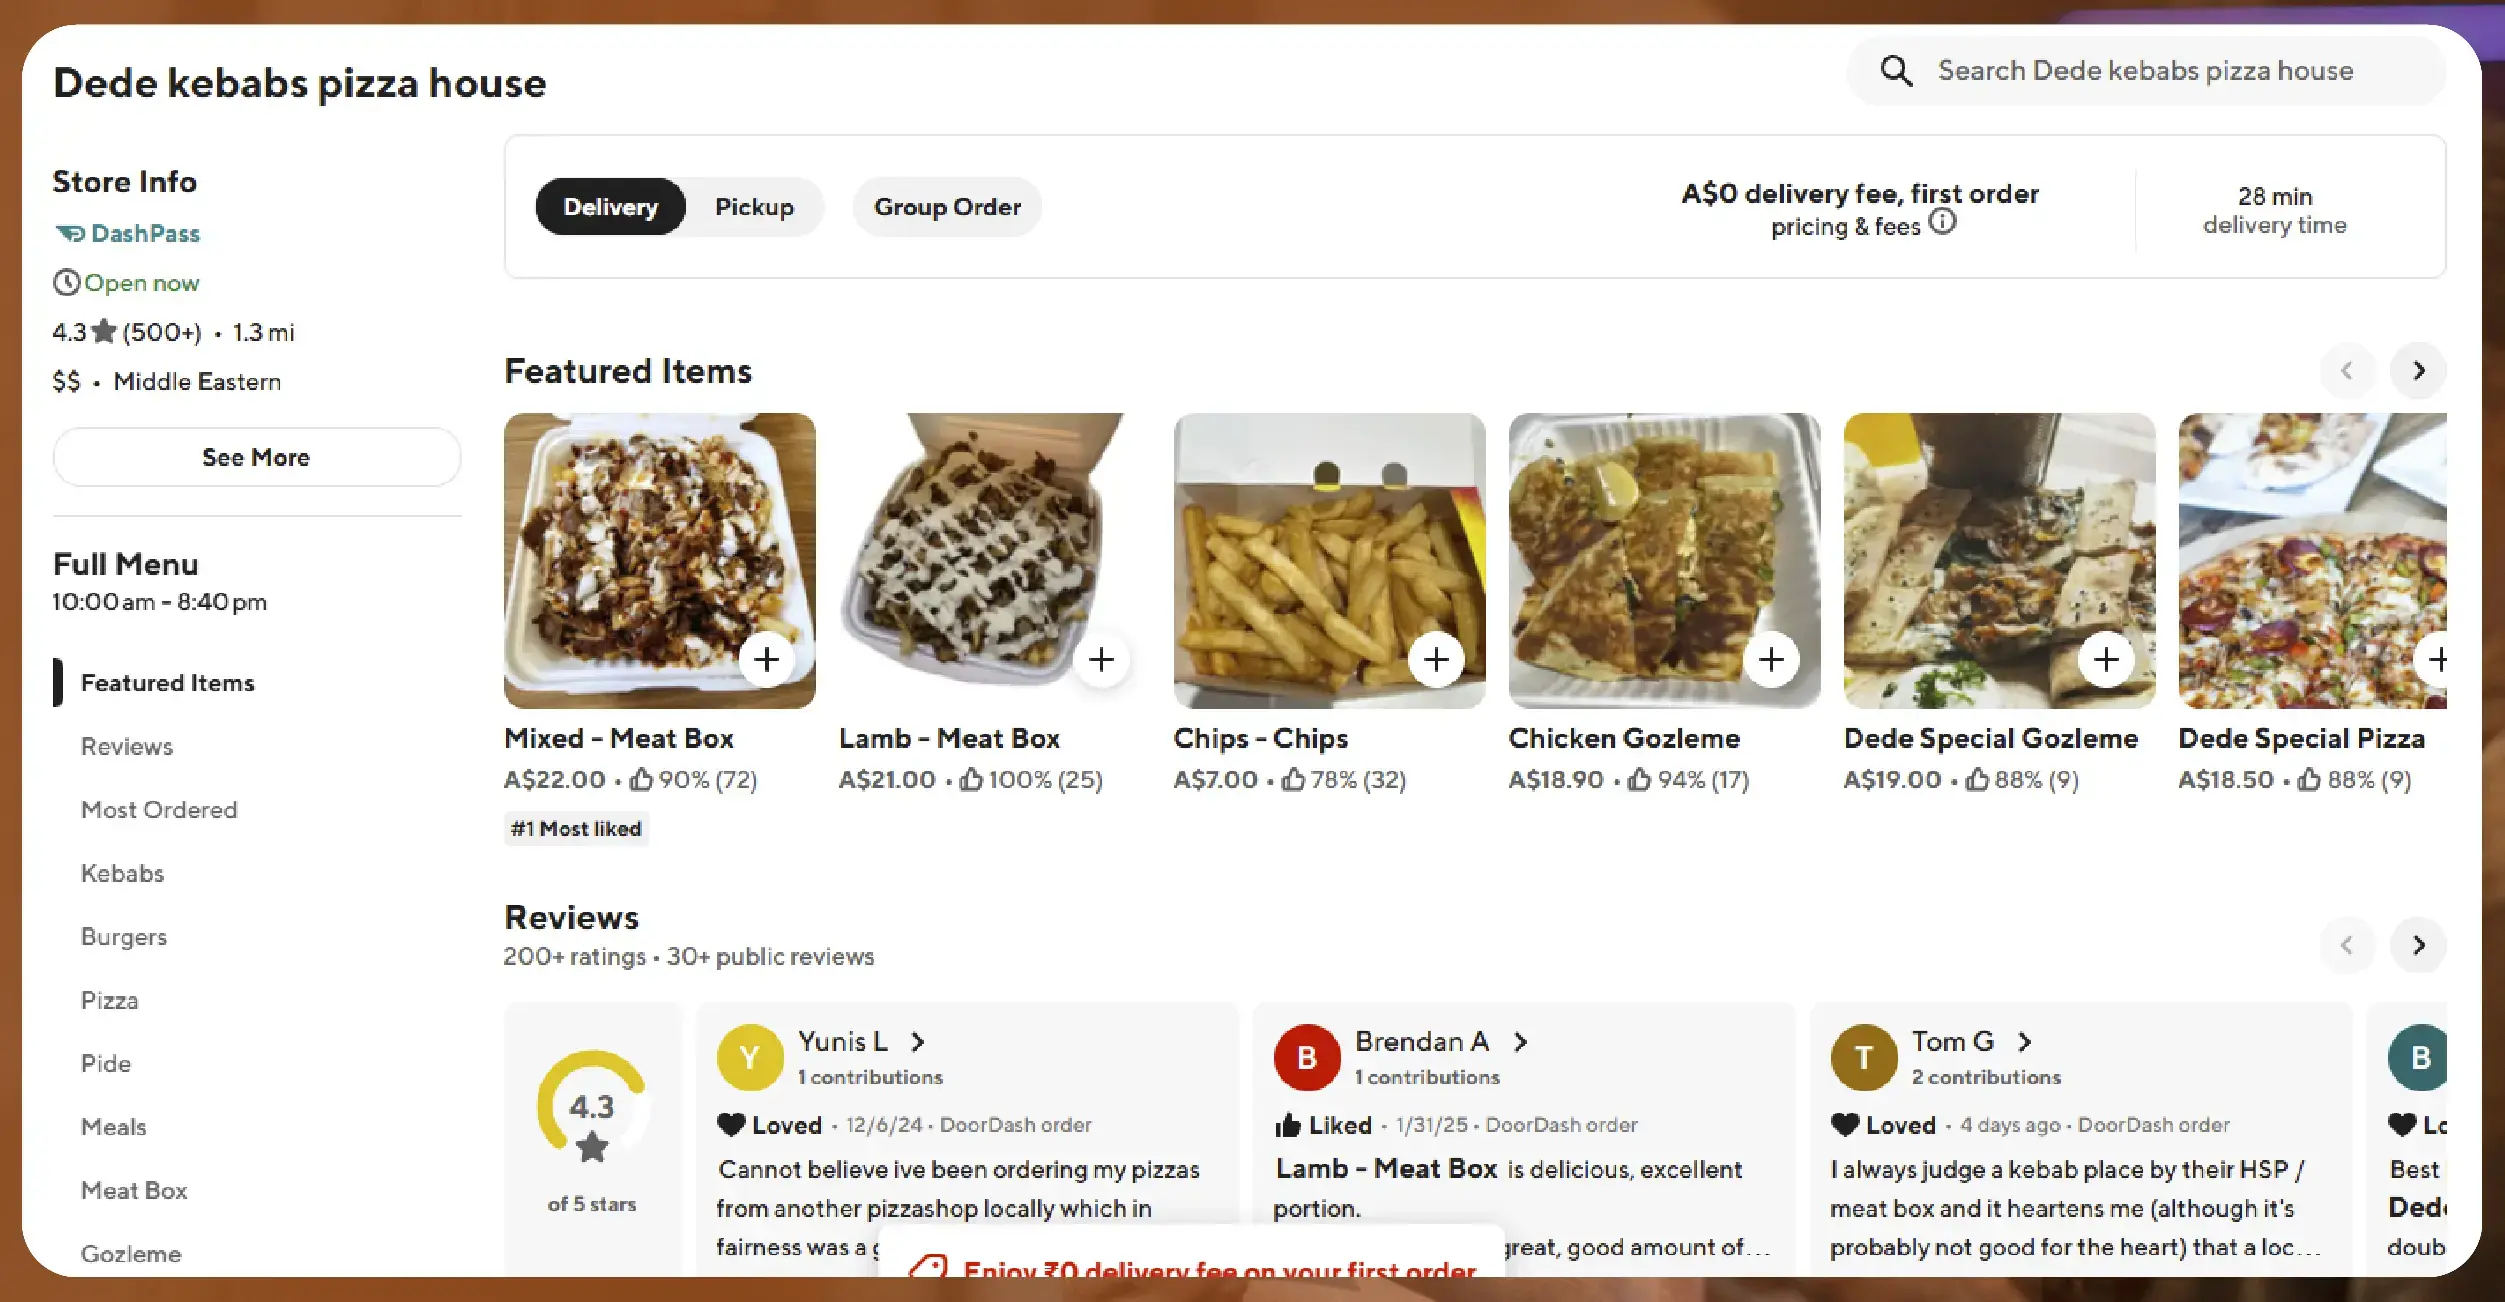Screen dimensions: 2505x1302
Task: Jump to Most Ordered menu section
Action: pos(159,810)
